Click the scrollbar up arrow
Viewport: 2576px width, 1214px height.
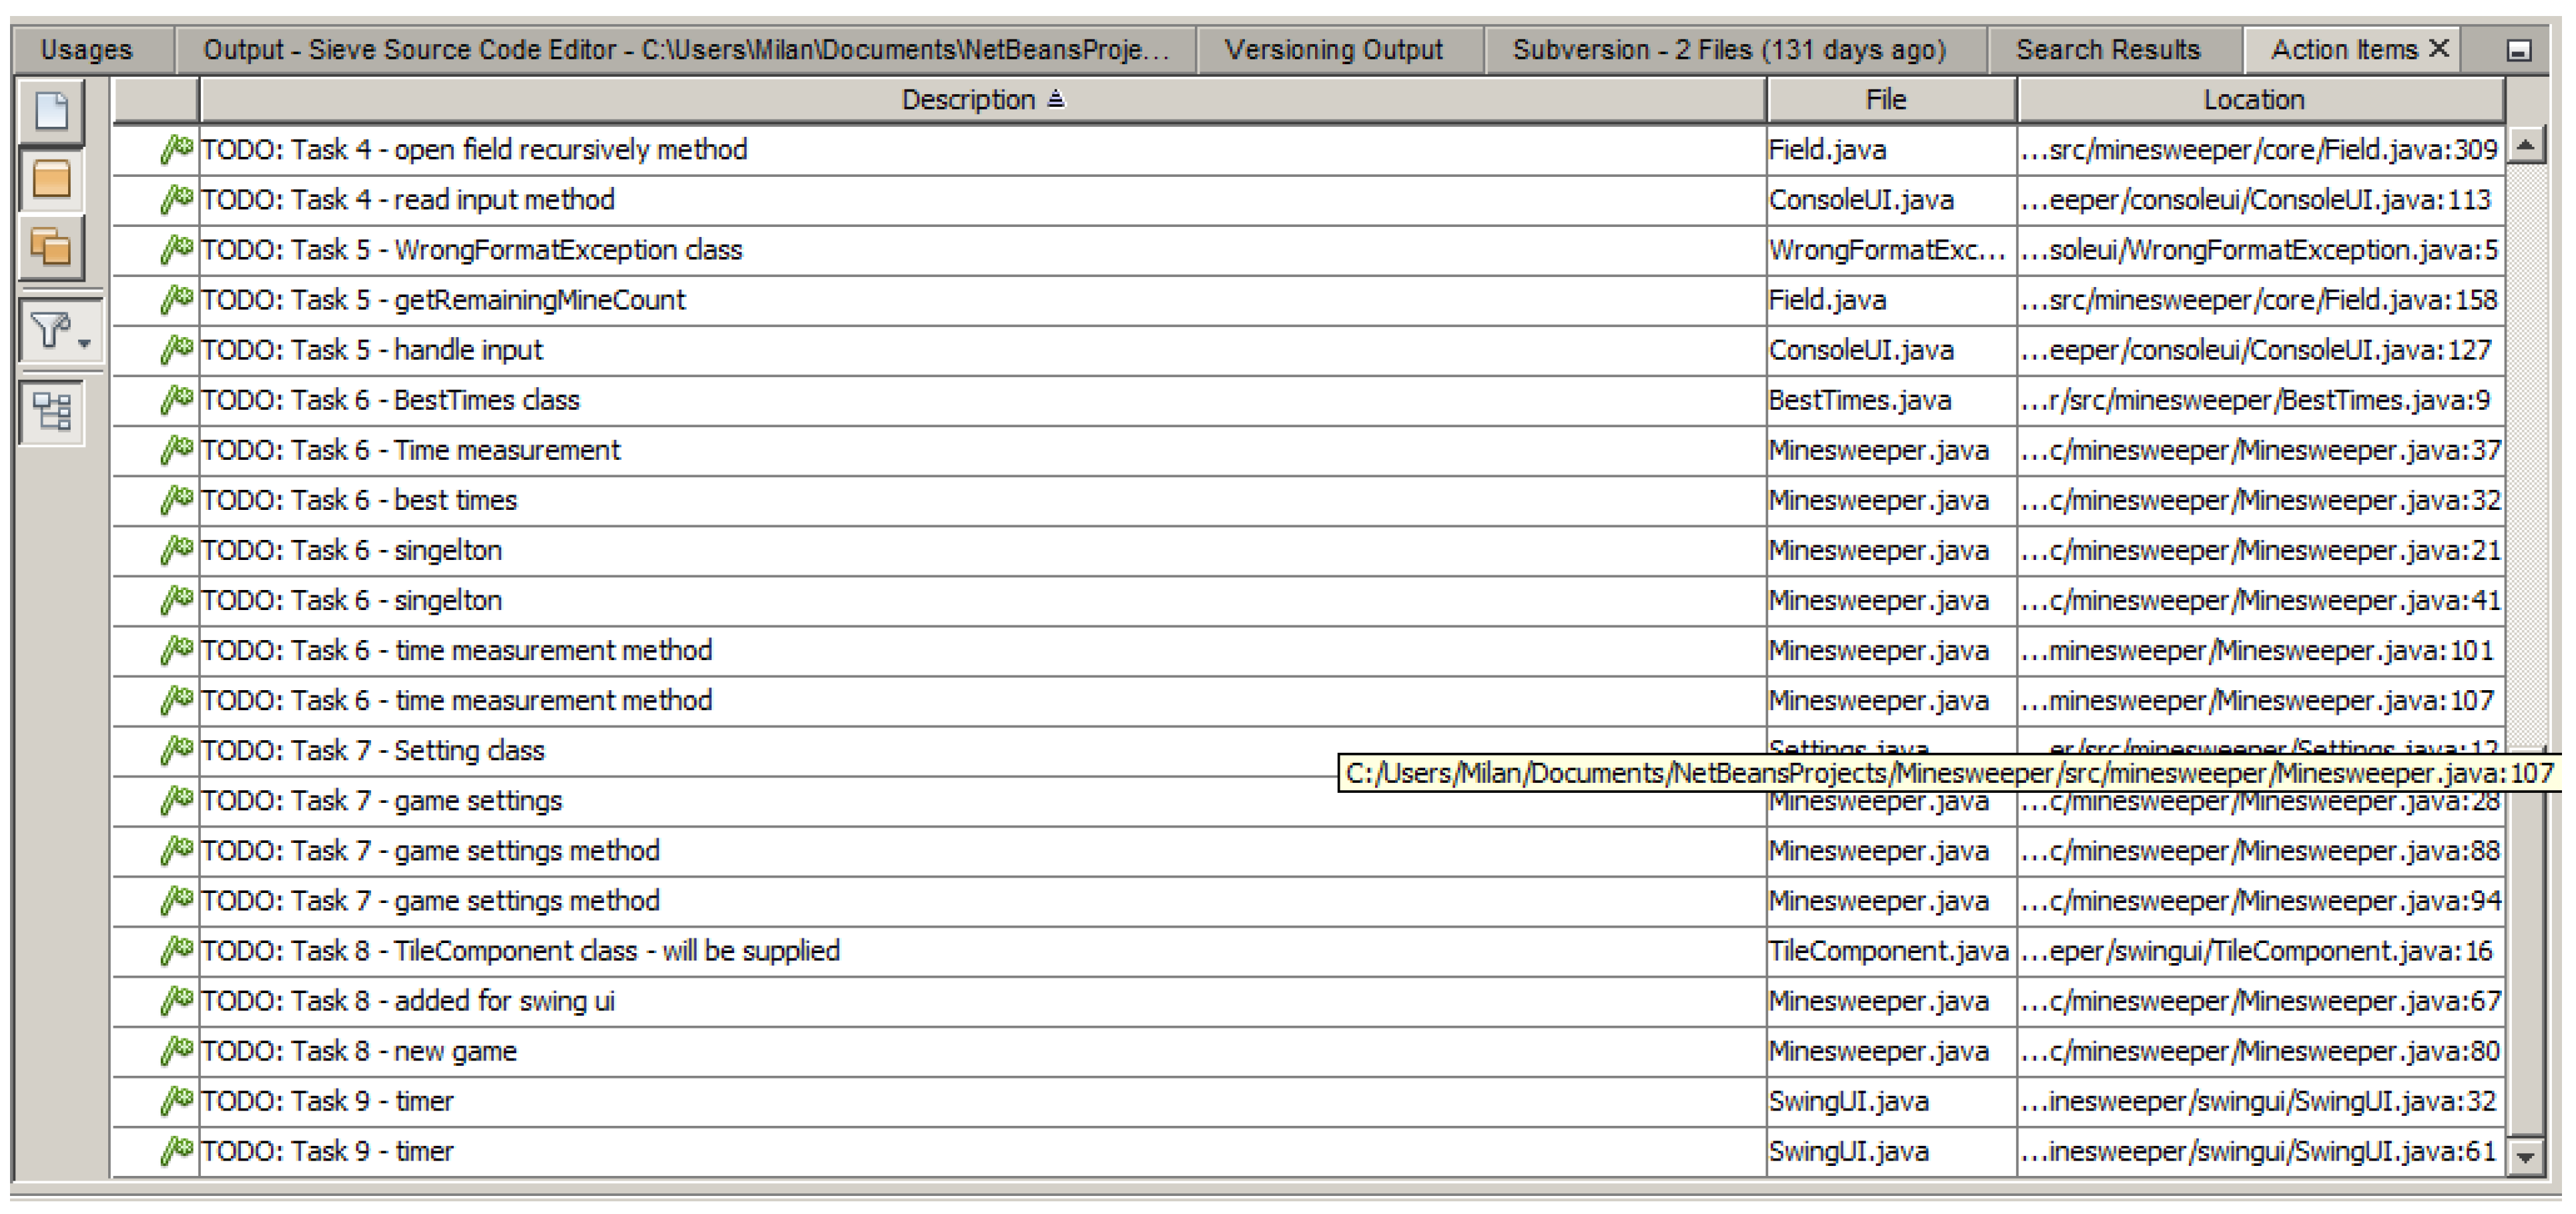tap(2527, 146)
